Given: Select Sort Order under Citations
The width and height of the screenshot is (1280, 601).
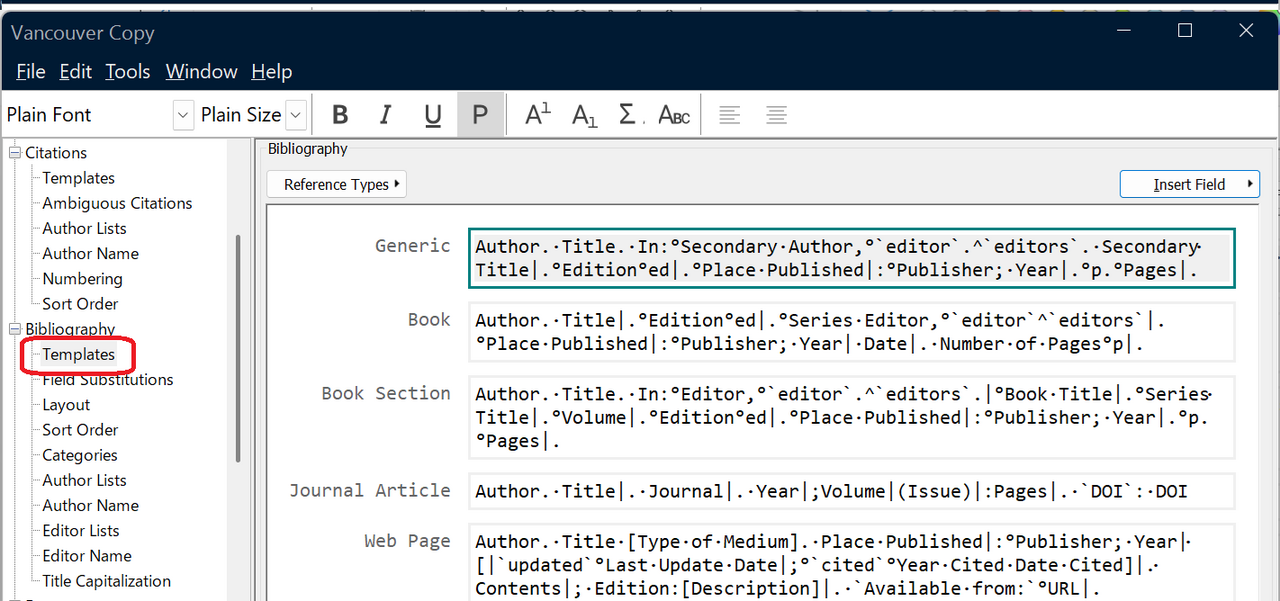Looking at the screenshot, I should (80, 304).
